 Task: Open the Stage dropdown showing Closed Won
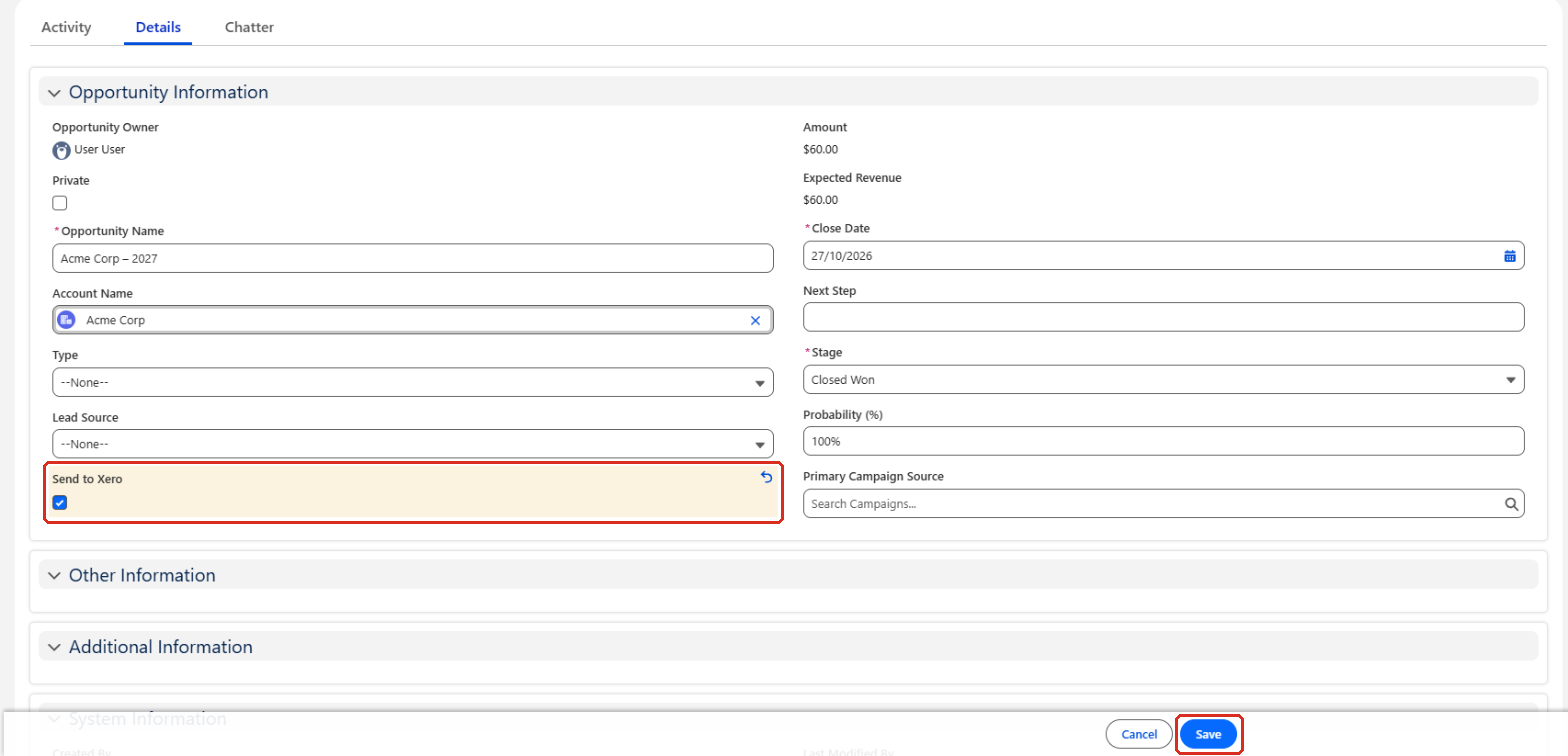[1164, 380]
